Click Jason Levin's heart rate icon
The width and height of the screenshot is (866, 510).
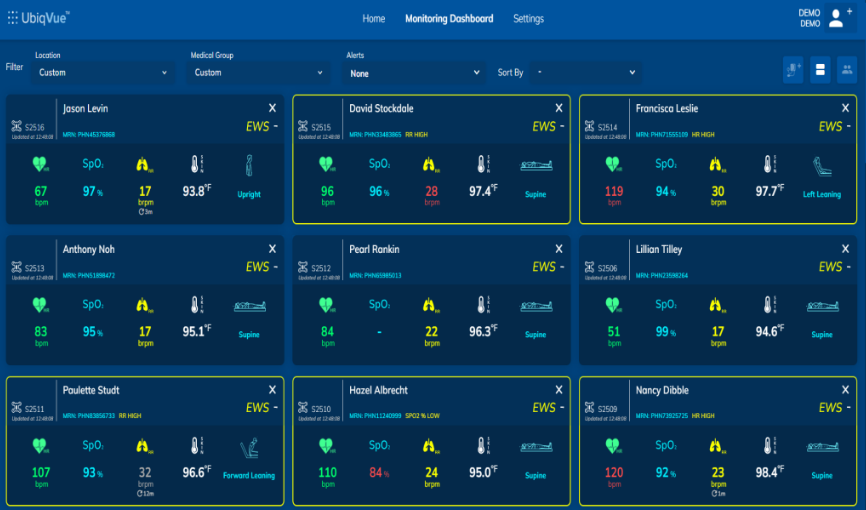point(41,165)
